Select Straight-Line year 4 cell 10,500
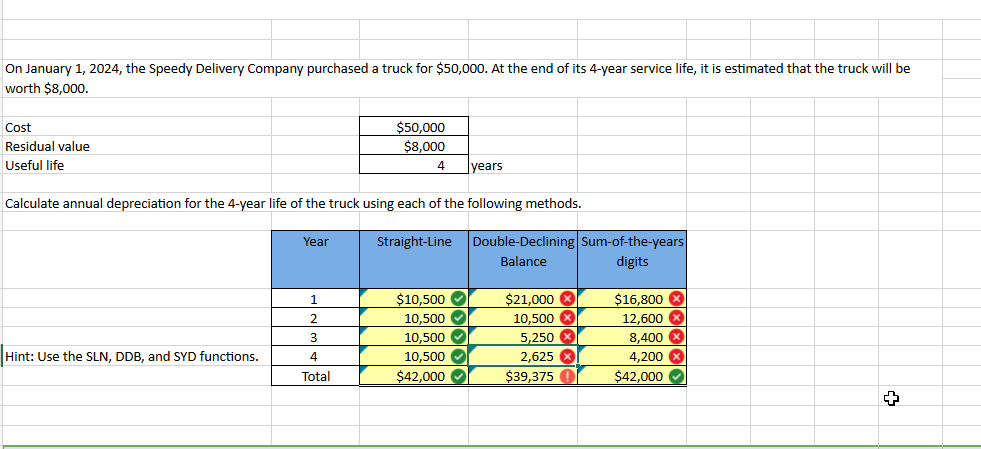The width and height of the screenshot is (981, 449). click(414, 356)
